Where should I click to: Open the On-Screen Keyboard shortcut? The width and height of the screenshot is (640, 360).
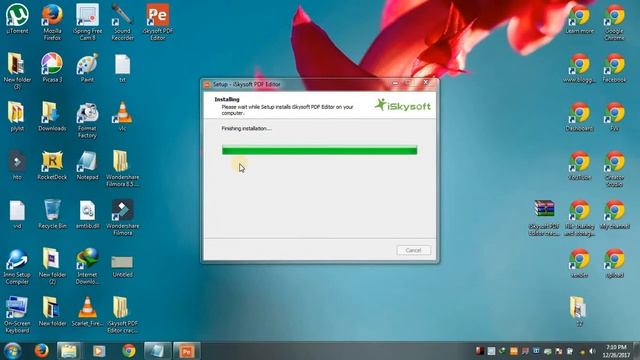click(17, 315)
